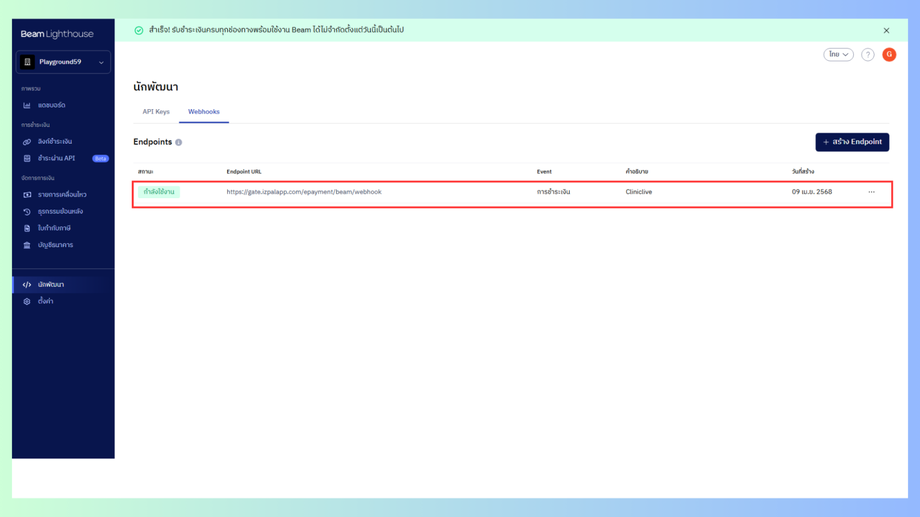Open ลิงก์ชำระเงิน in the sidebar
Viewport: 920px width, 517px height.
55,142
